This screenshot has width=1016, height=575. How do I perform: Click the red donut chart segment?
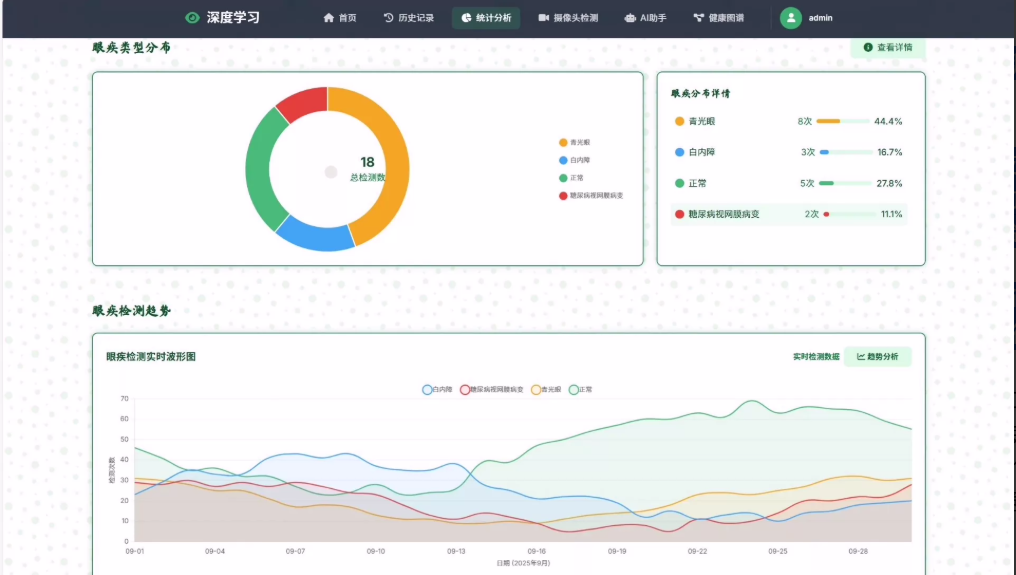click(x=305, y=101)
